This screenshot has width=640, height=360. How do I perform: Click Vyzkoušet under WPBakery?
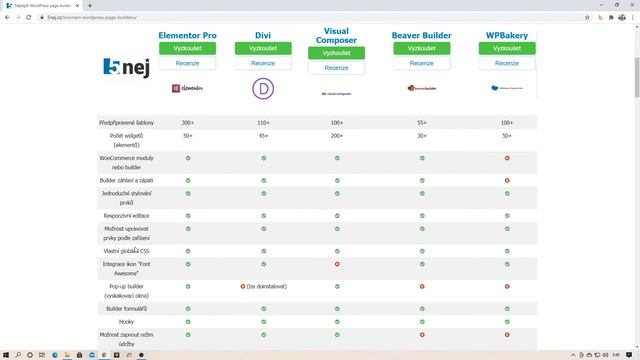pos(507,48)
